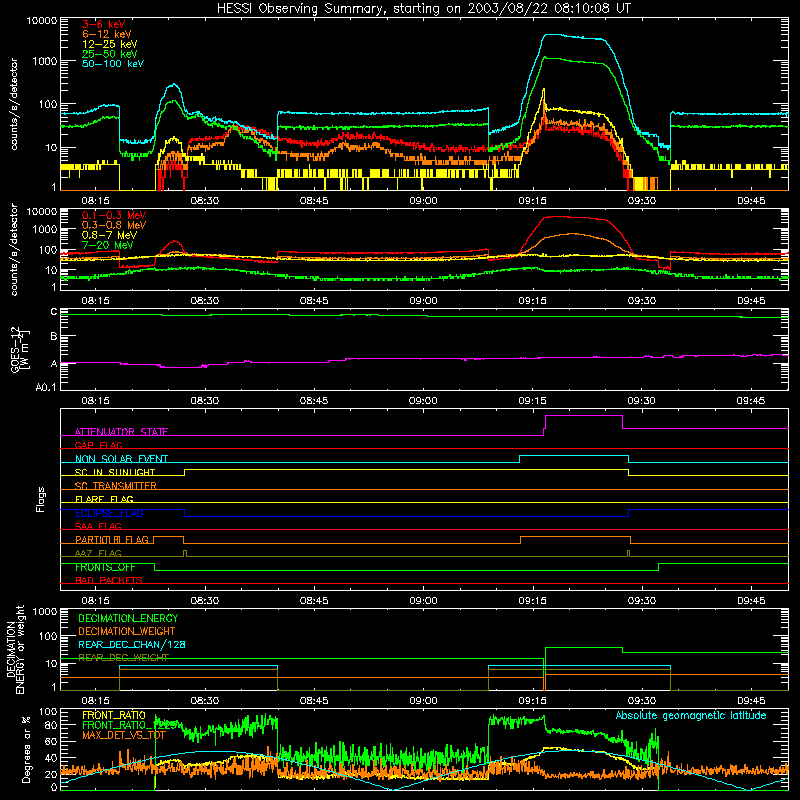The image size is (800, 800).
Task: Click the FRONTS_OFF flag label
Action: coord(105,567)
